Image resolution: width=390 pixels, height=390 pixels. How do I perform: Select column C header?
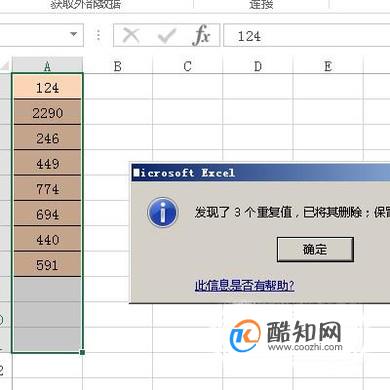pyautogui.click(x=187, y=66)
